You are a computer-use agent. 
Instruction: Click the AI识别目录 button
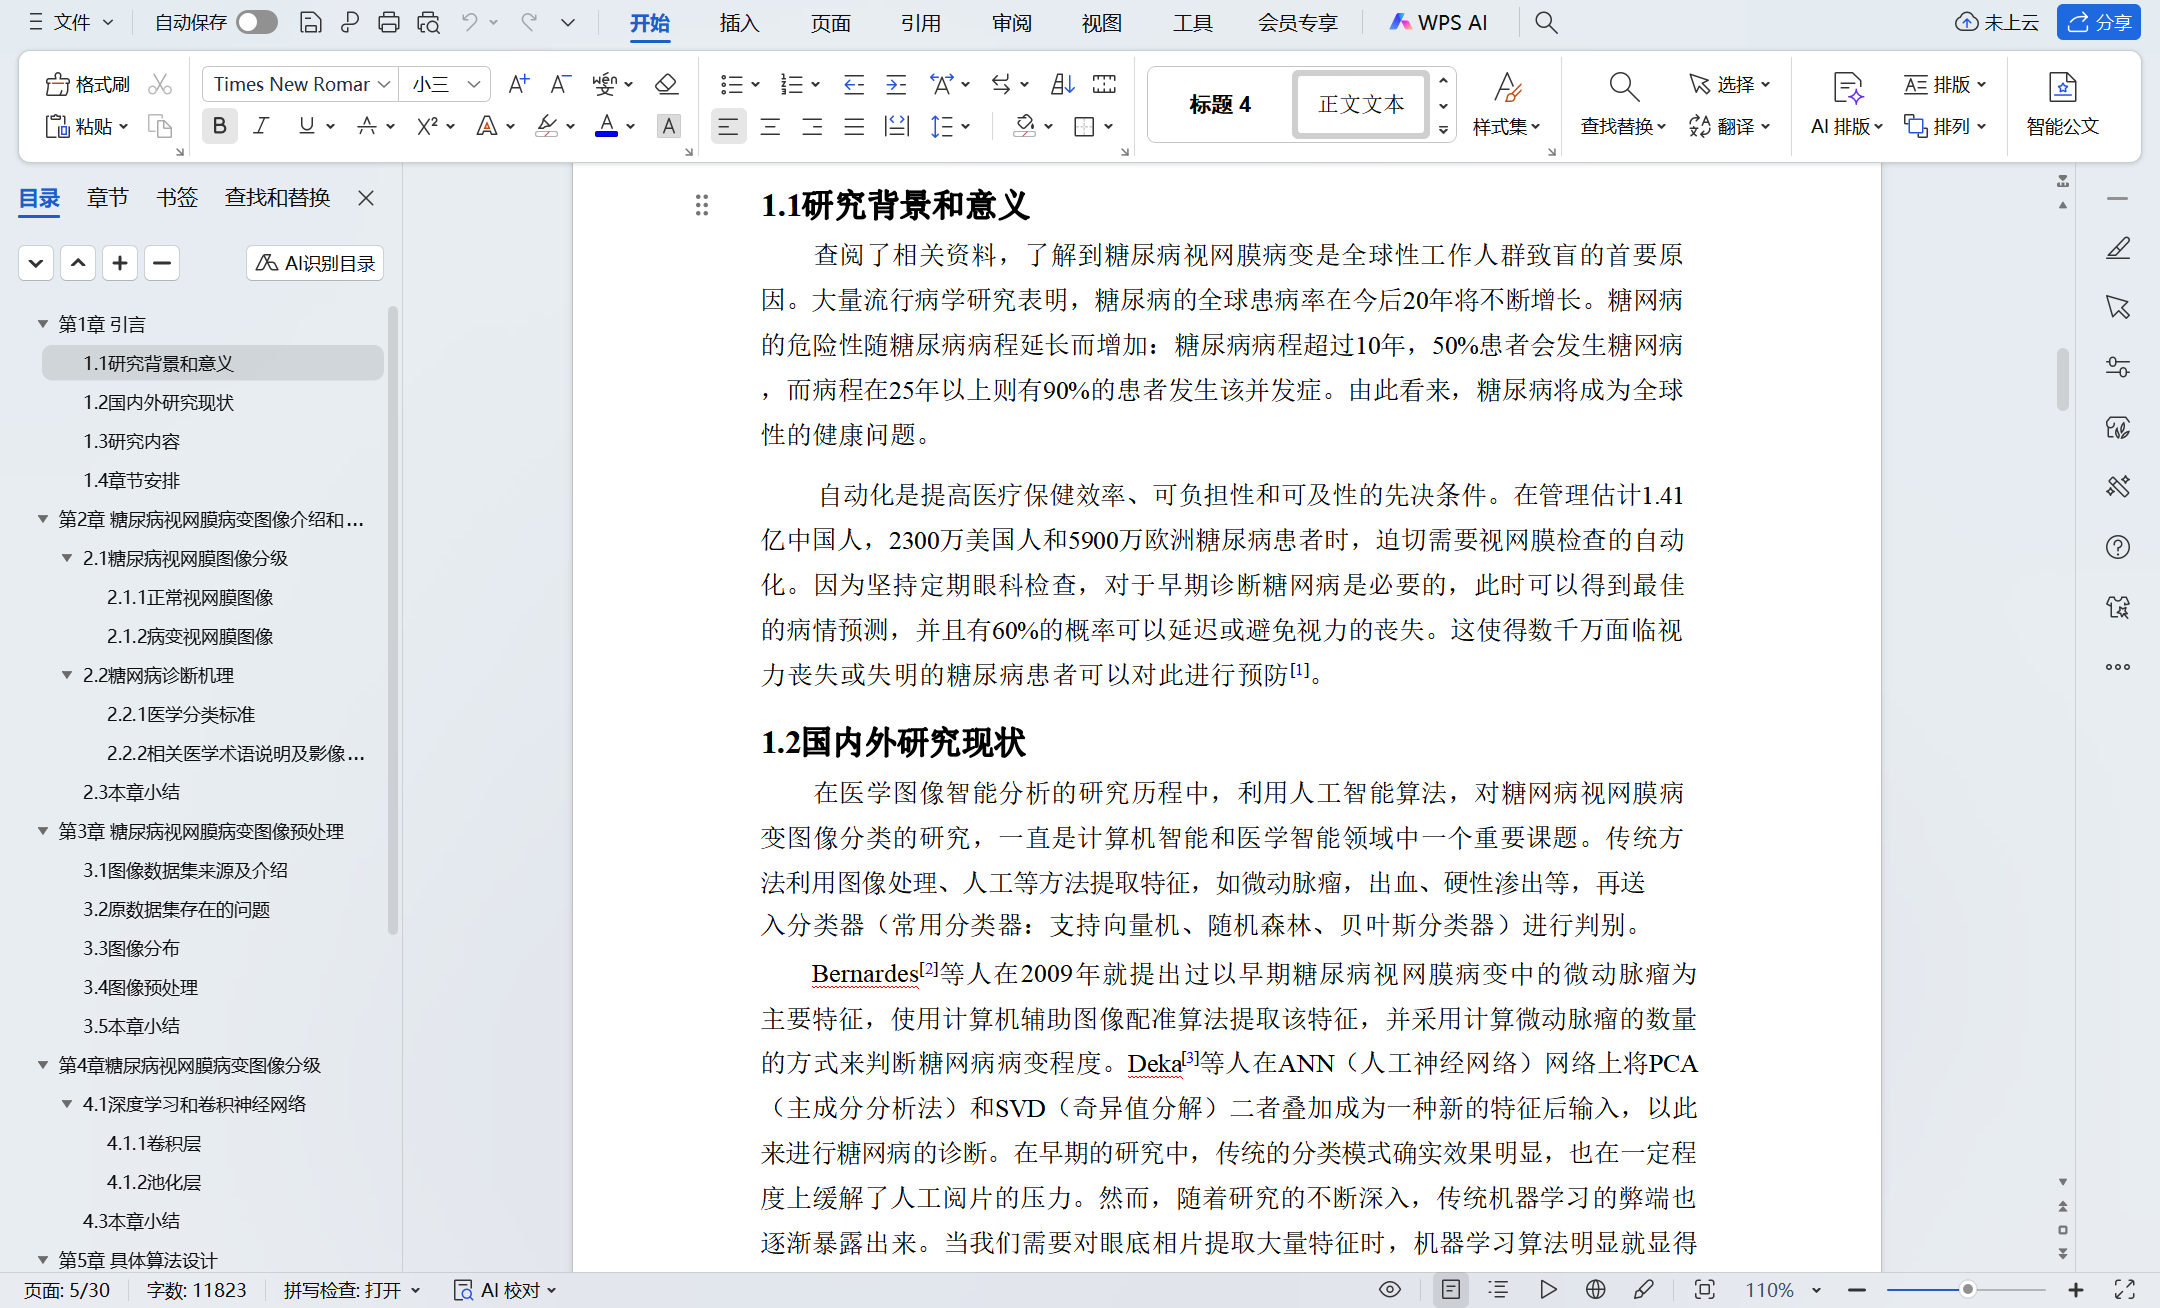(315, 263)
